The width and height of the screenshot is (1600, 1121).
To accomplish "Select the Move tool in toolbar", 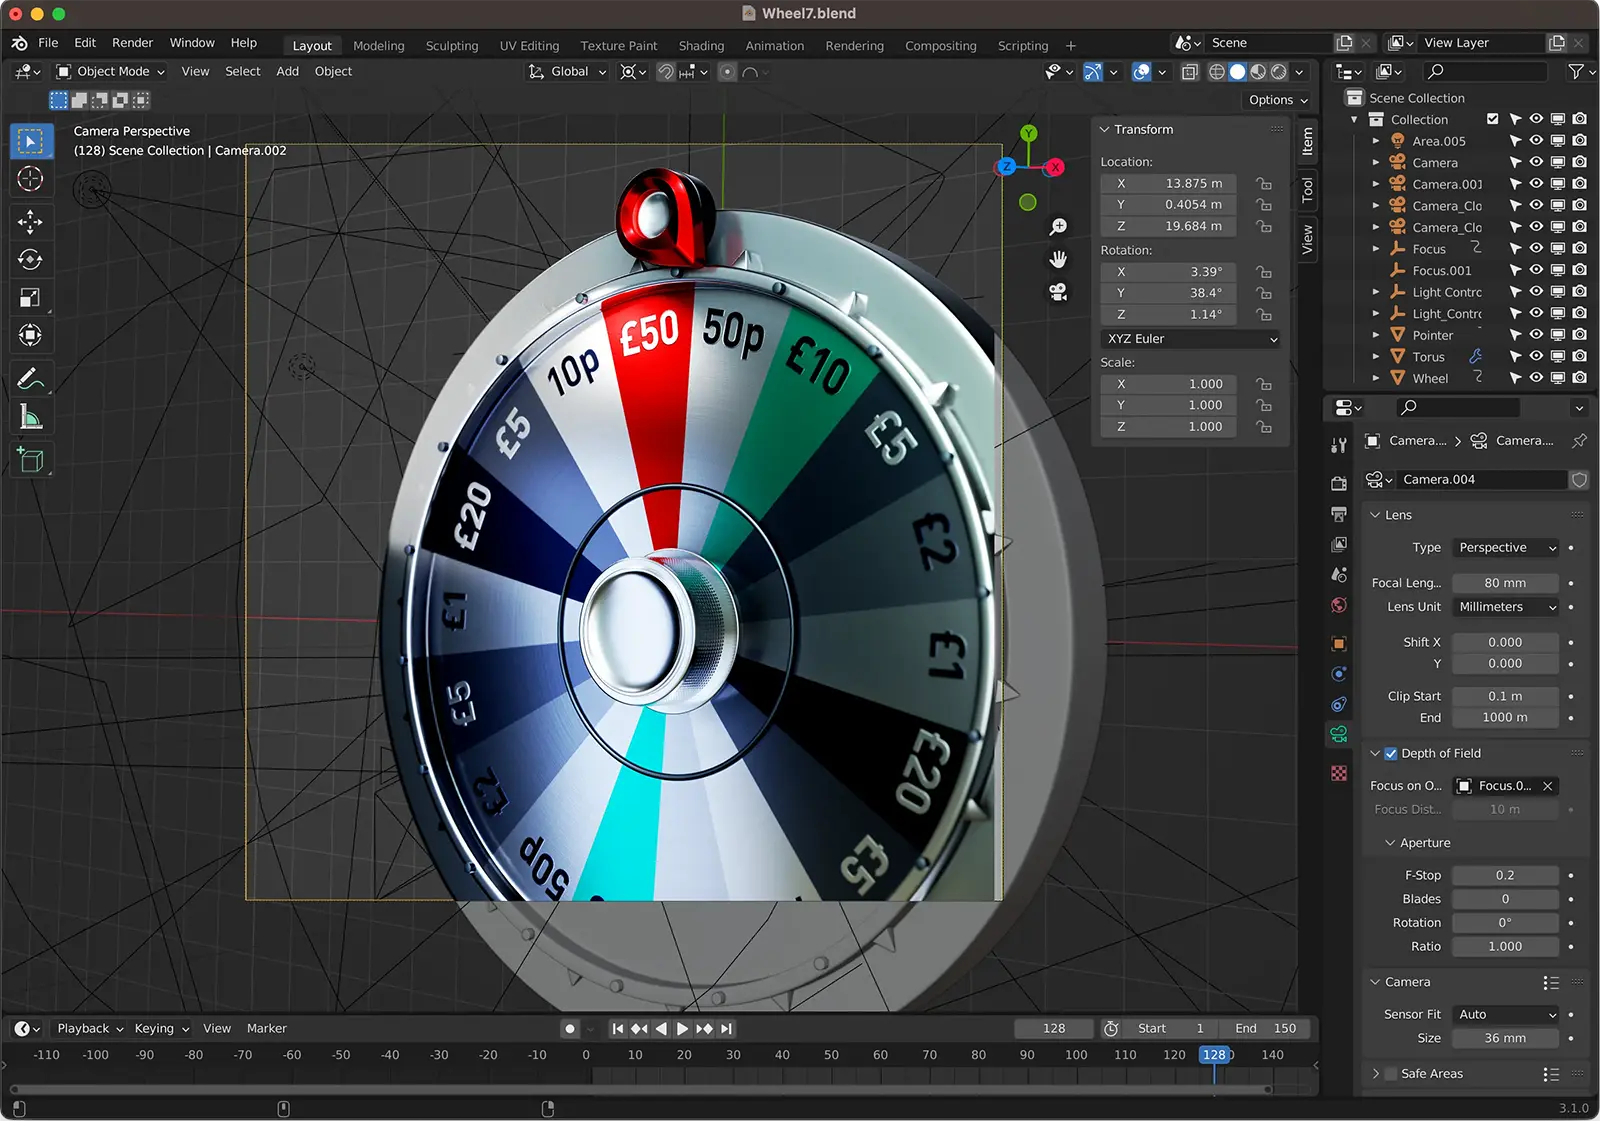I will click(x=30, y=221).
